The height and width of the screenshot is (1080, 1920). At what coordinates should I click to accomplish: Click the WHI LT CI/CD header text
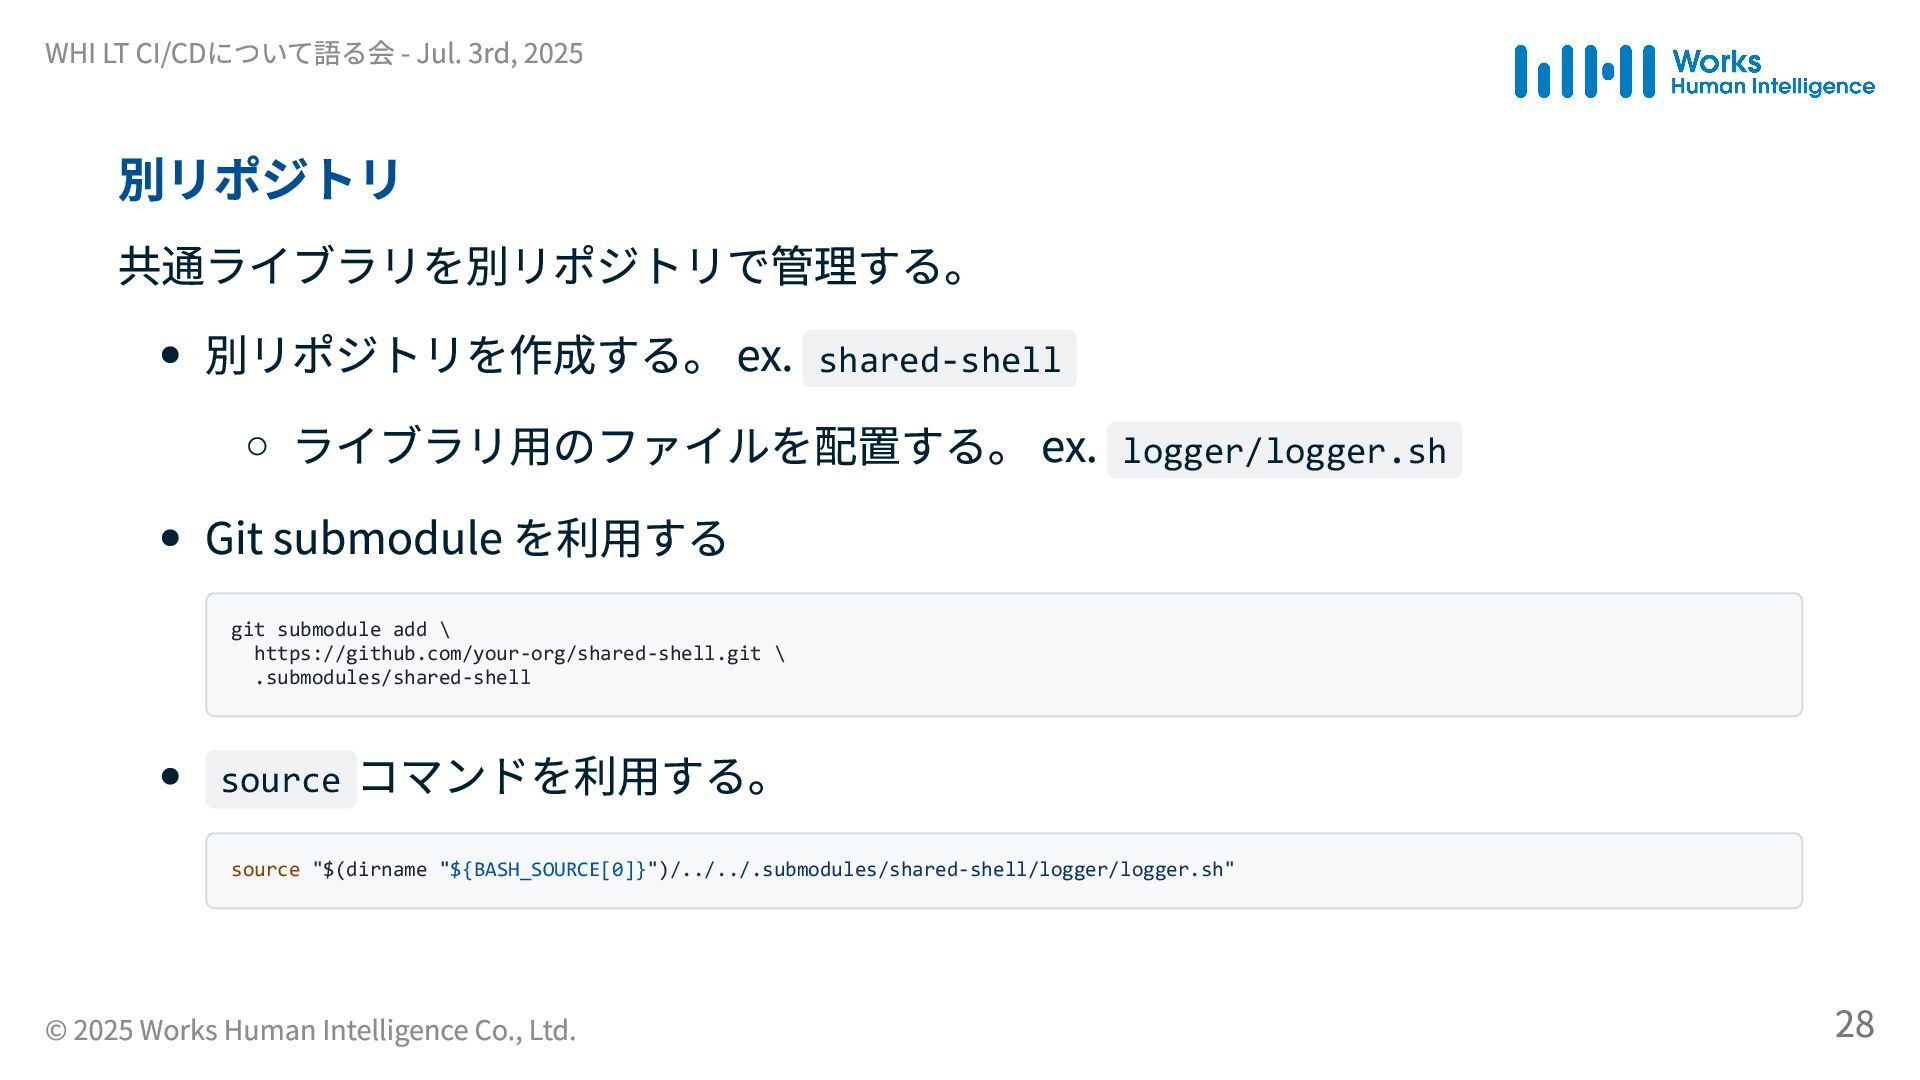[x=314, y=52]
